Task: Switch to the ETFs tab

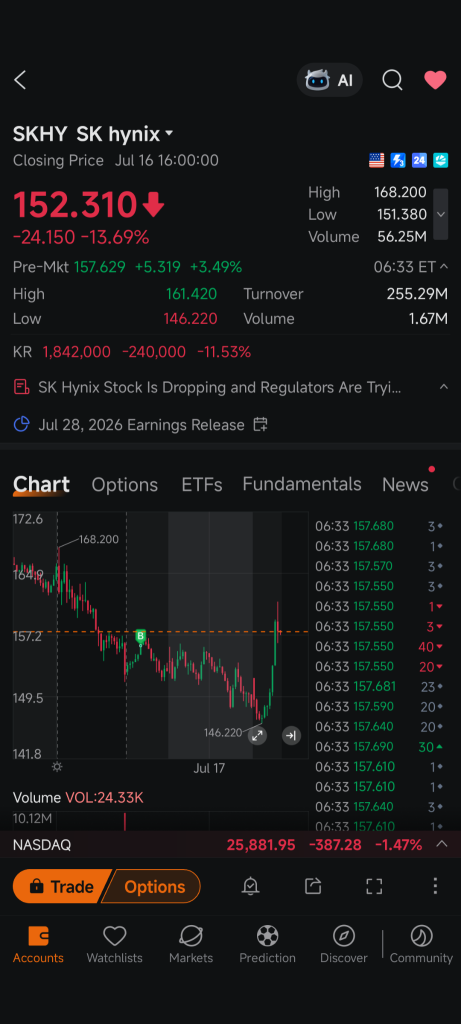Action: (x=202, y=485)
